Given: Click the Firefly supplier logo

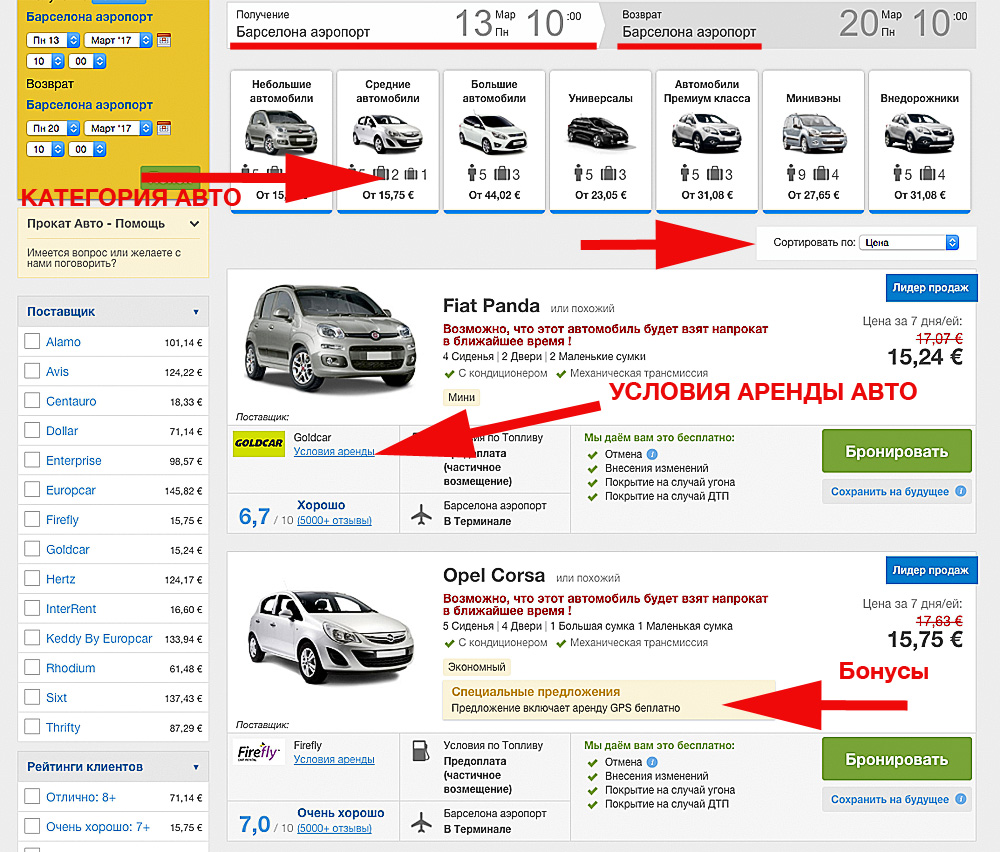Looking at the screenshot, I should [258, 753].
